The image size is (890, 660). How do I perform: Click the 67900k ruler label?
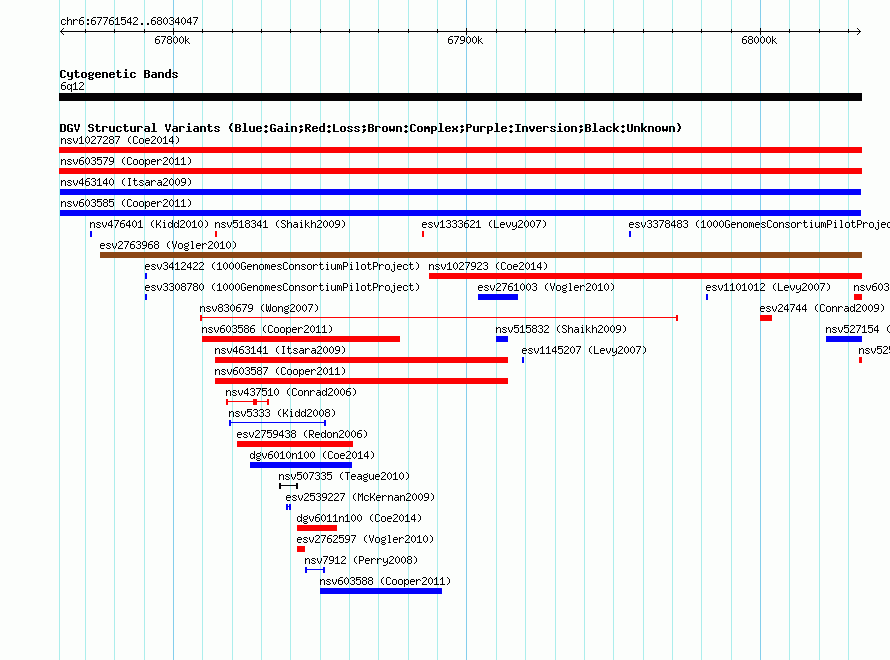(x=465, y=40)
